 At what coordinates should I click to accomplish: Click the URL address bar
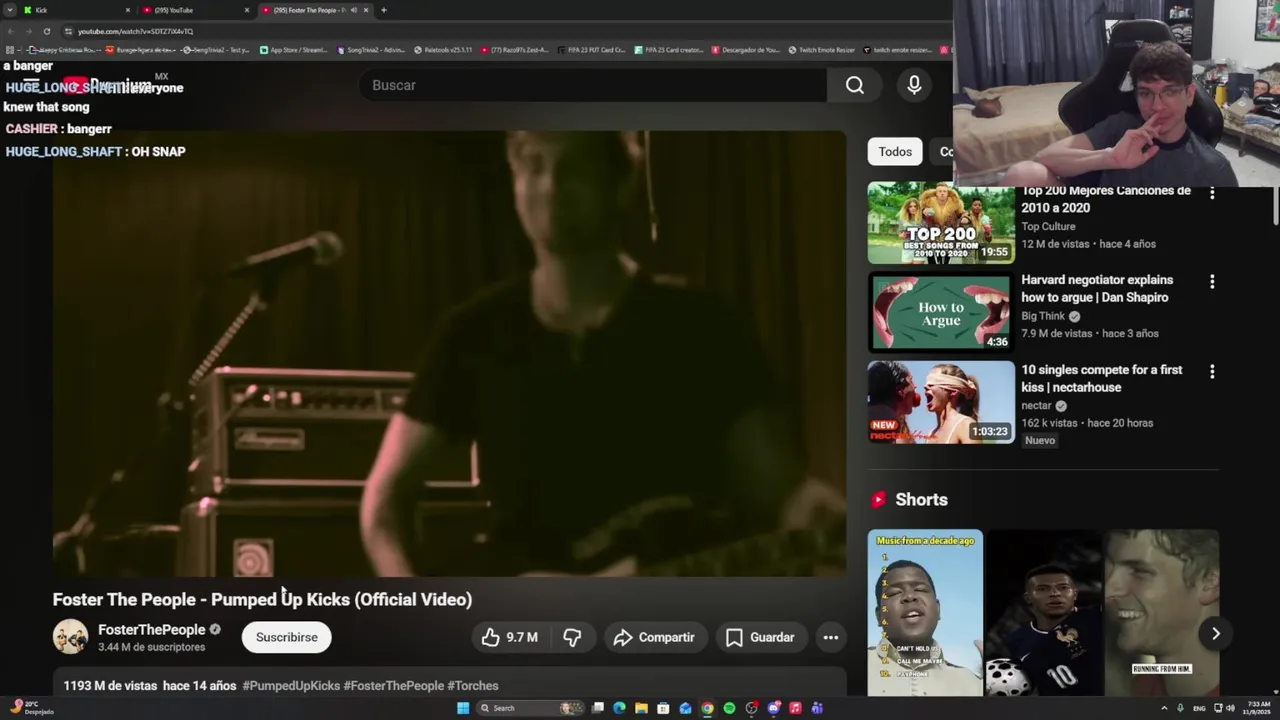coord(500,31)
